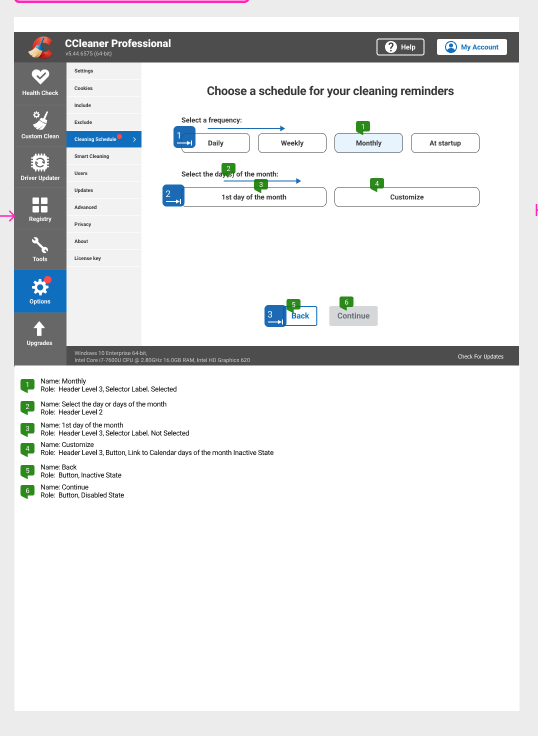Click annotation text 'Name: Customize'
The image size is (538, 736).
67,445
